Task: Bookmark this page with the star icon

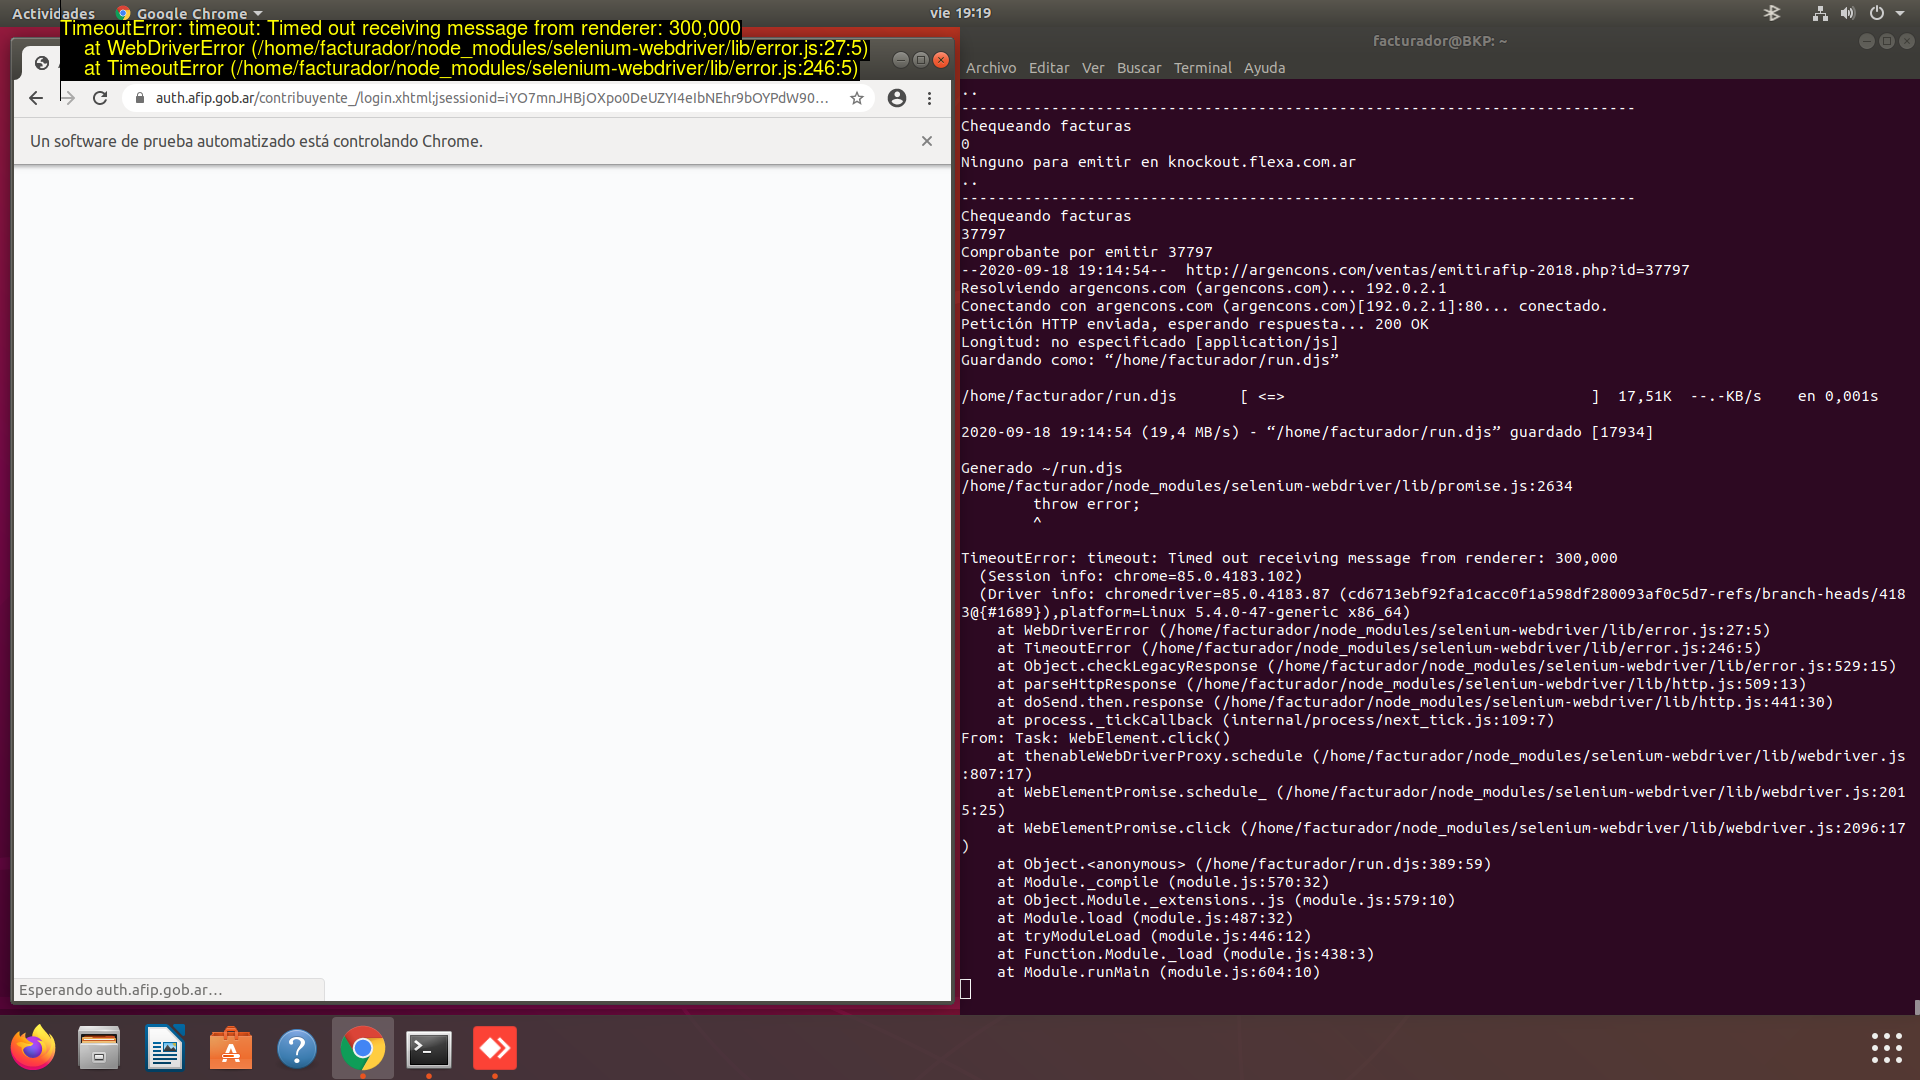Action: [857, 98]
